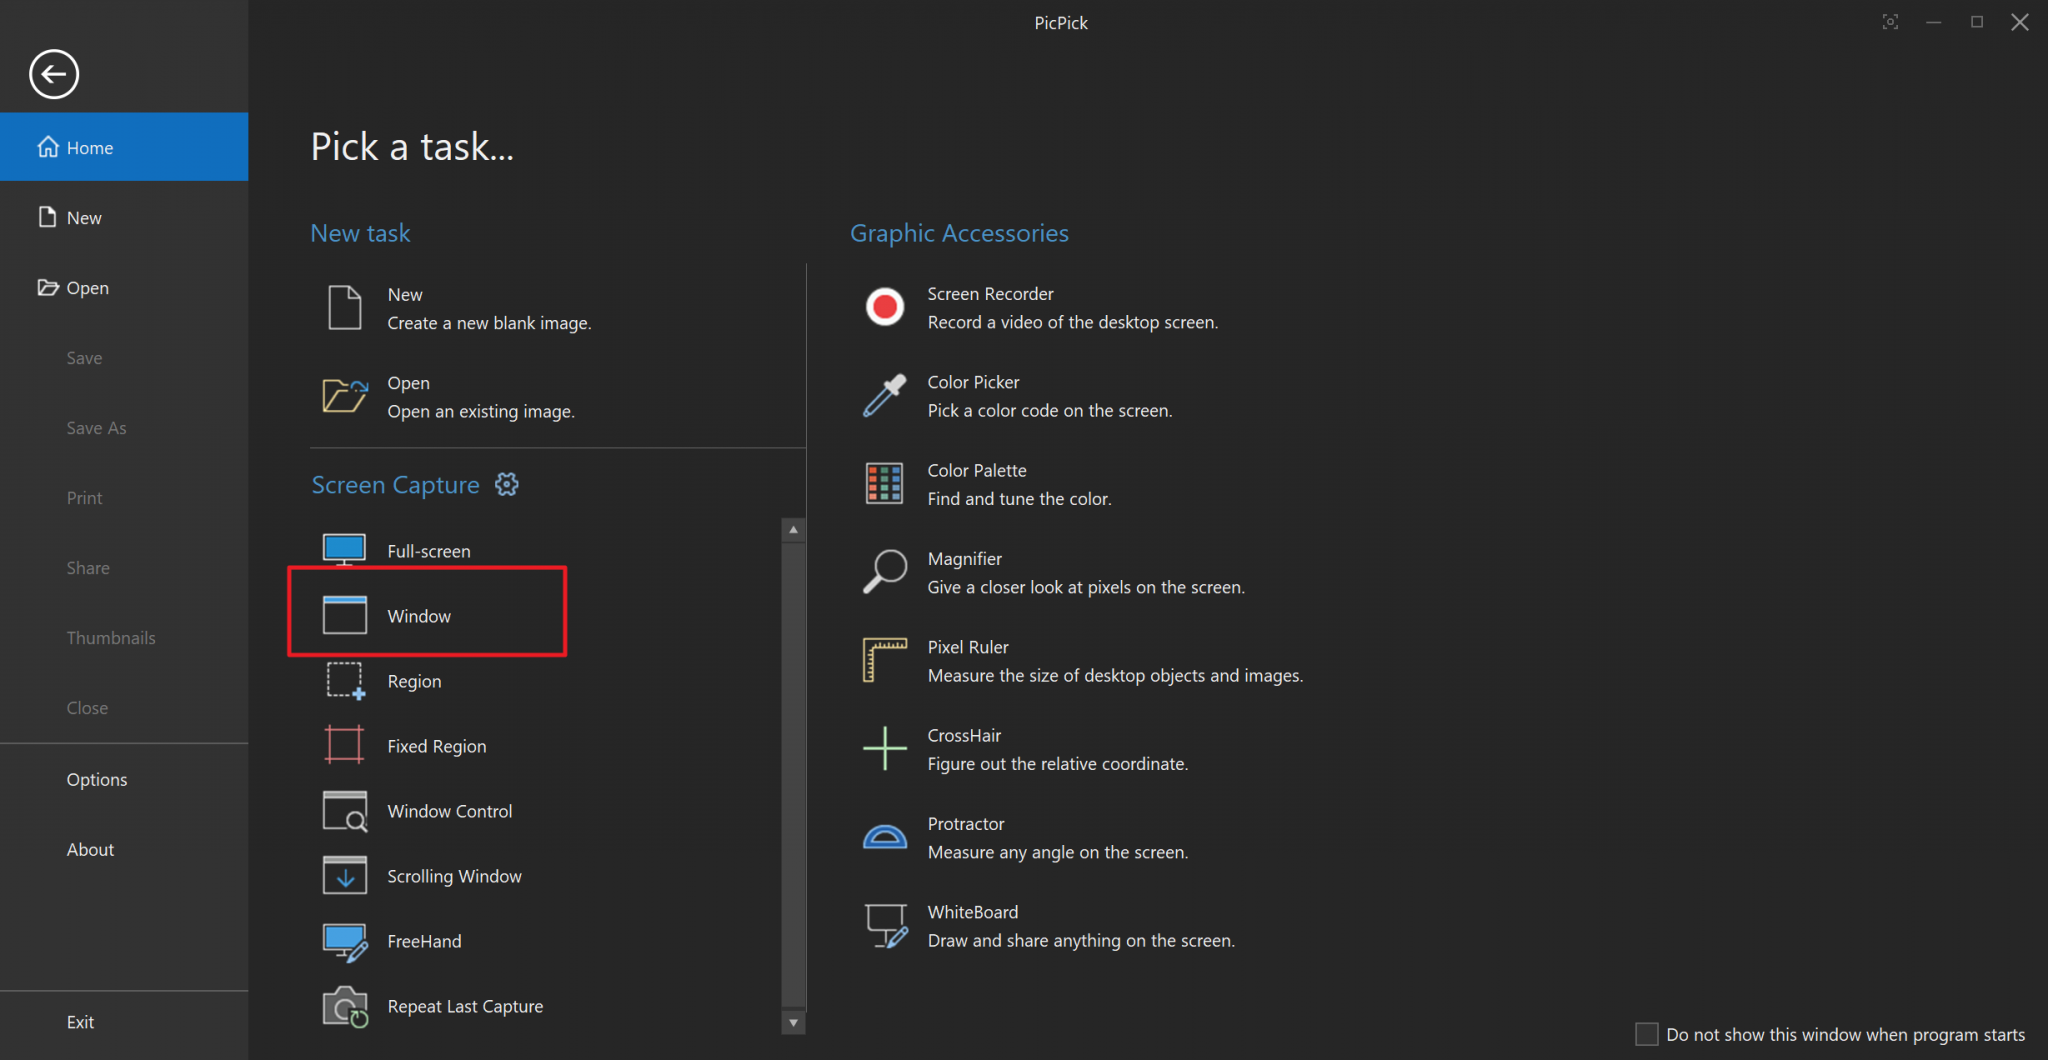Select the Full-screen capture tool
2048x1060 pixels.
[x=428, y=550]
